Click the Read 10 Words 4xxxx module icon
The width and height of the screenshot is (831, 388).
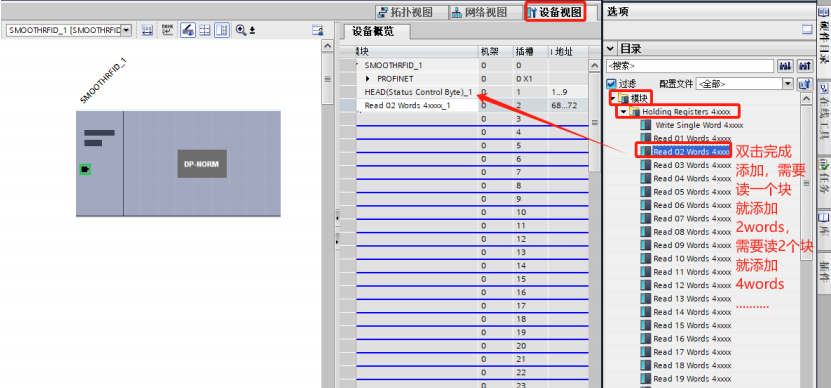coord(646,259)
